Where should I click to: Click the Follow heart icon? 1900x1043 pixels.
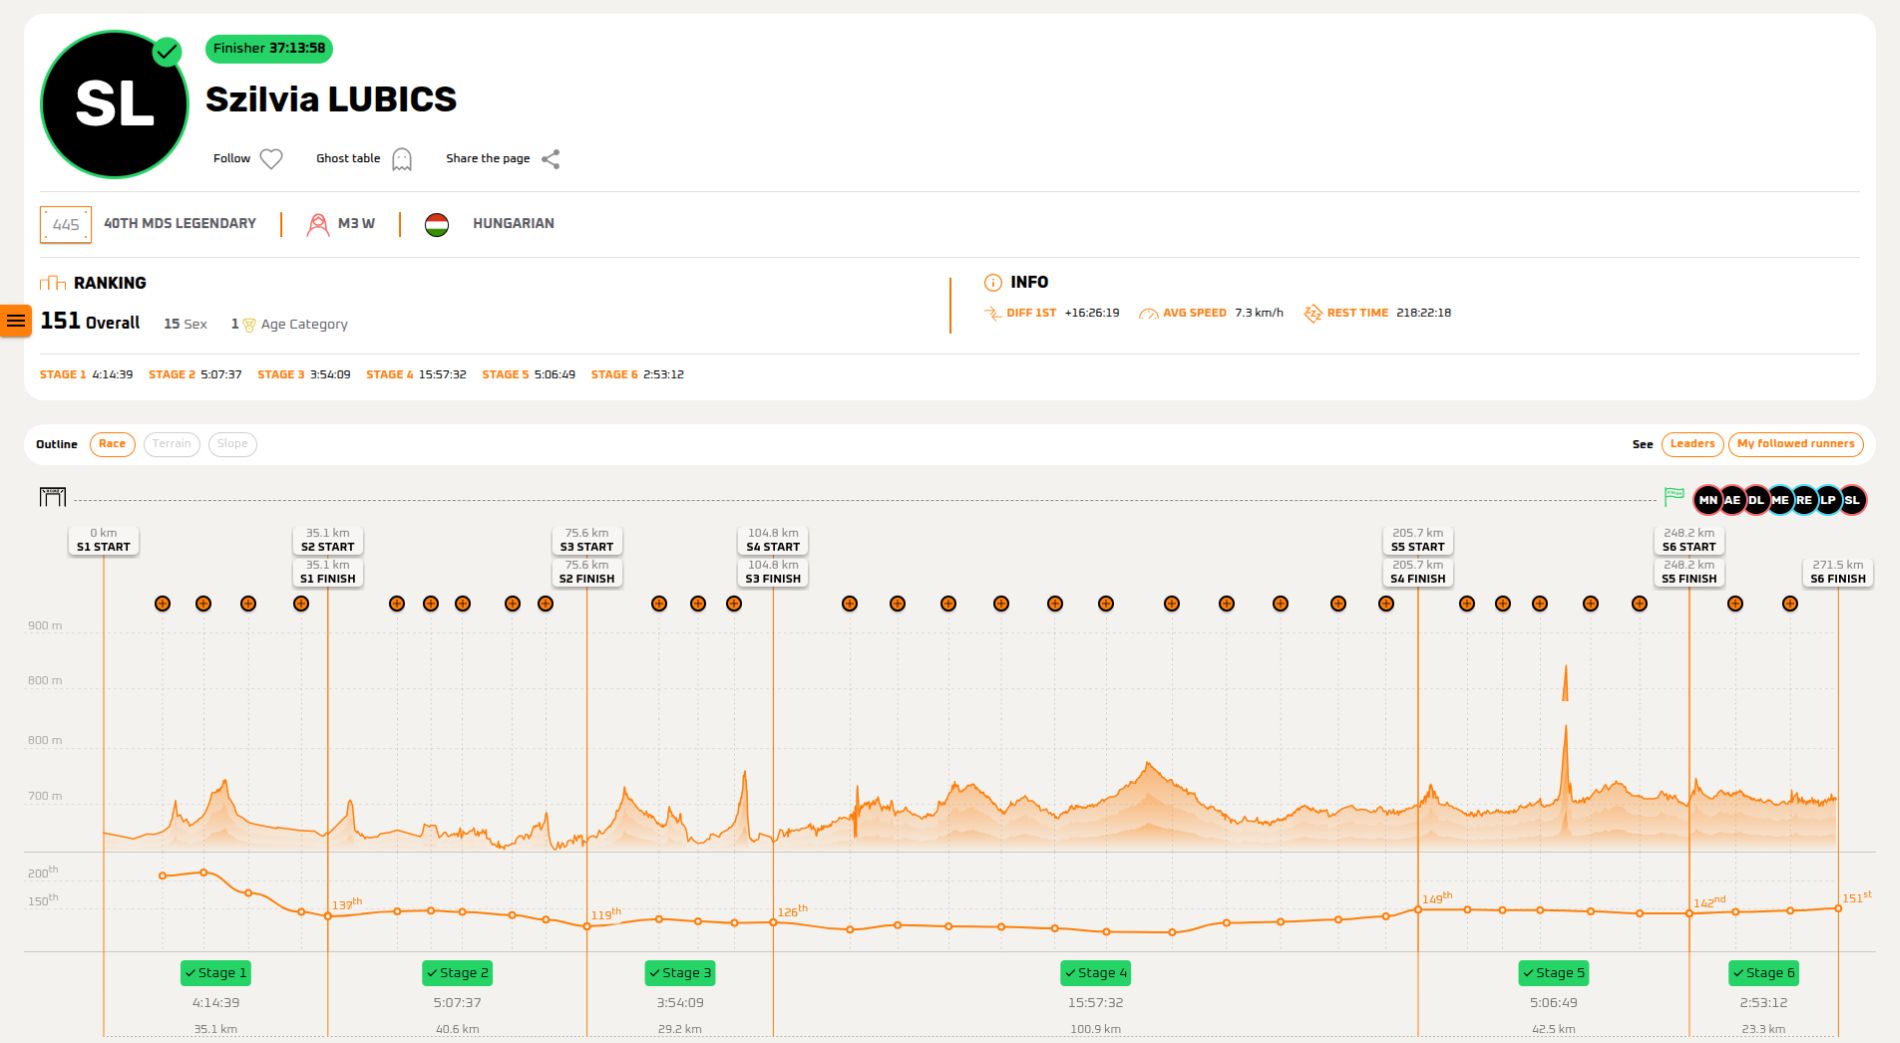[x=269, y=158]
